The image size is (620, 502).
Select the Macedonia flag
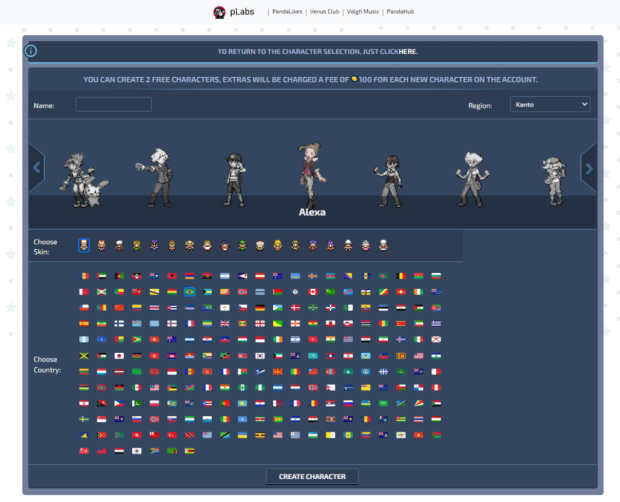[x=278, y=372]
